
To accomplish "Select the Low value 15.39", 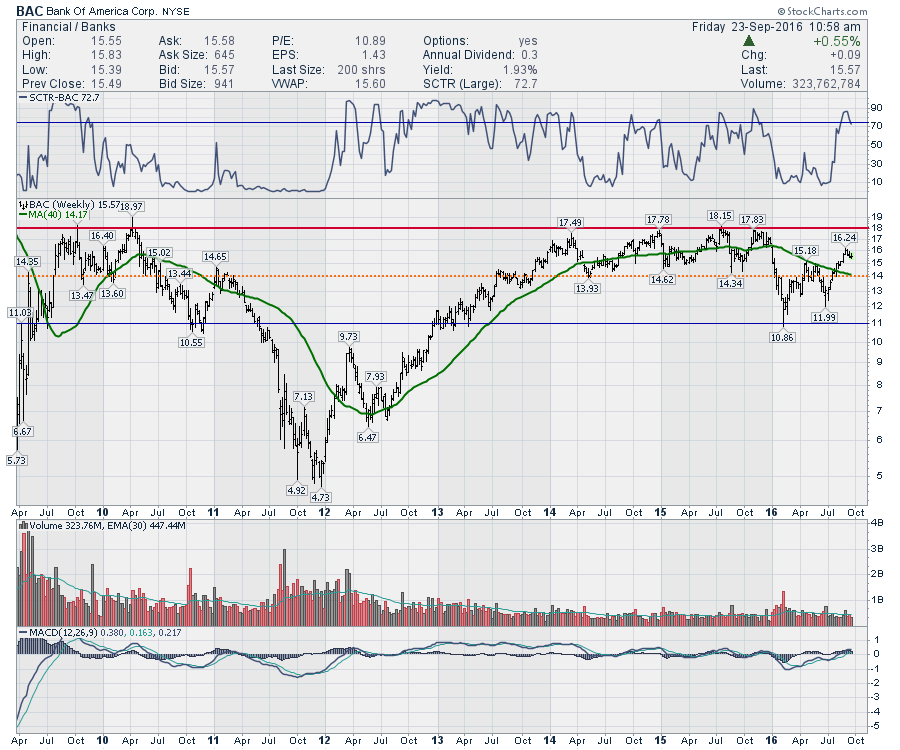I will point(106,70).
